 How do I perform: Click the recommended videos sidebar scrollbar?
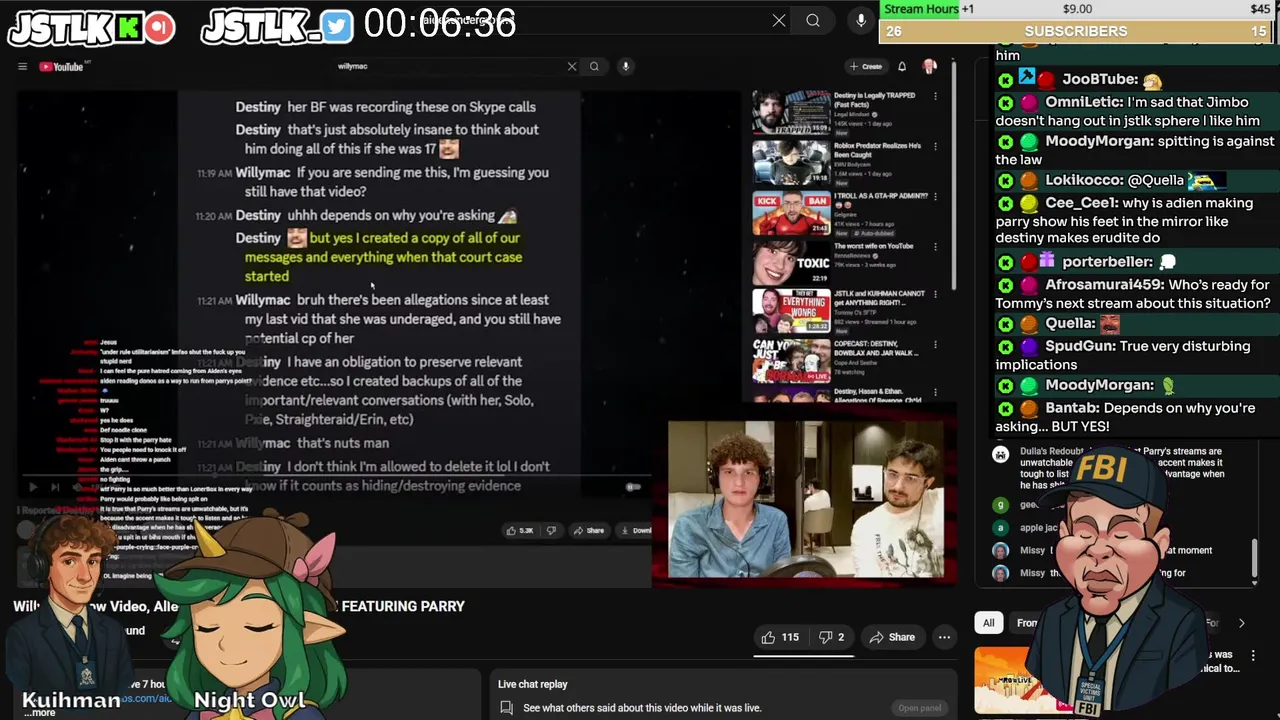[x=954, y=175]
